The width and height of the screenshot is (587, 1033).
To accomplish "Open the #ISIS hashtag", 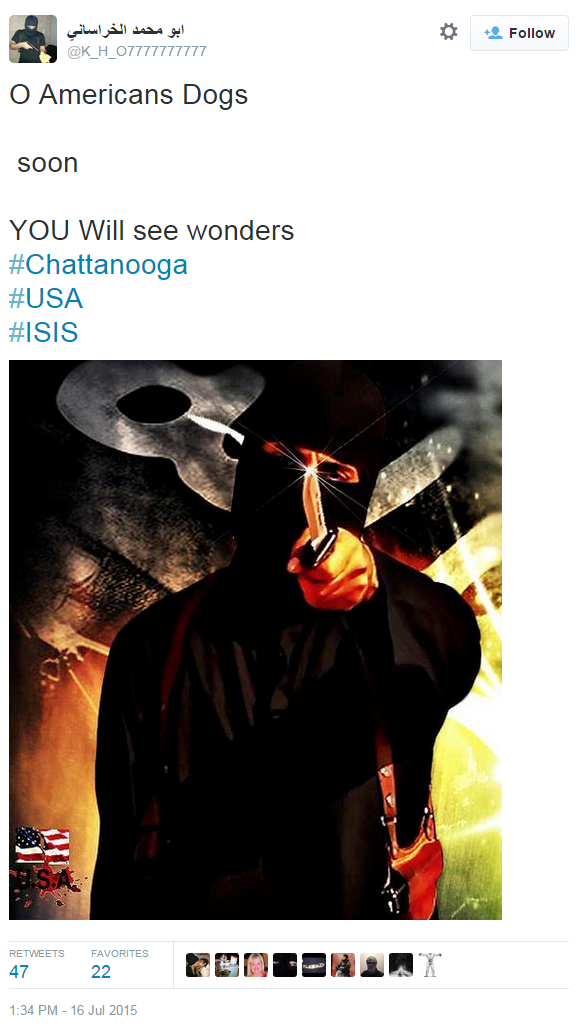I will click(43, 332).
